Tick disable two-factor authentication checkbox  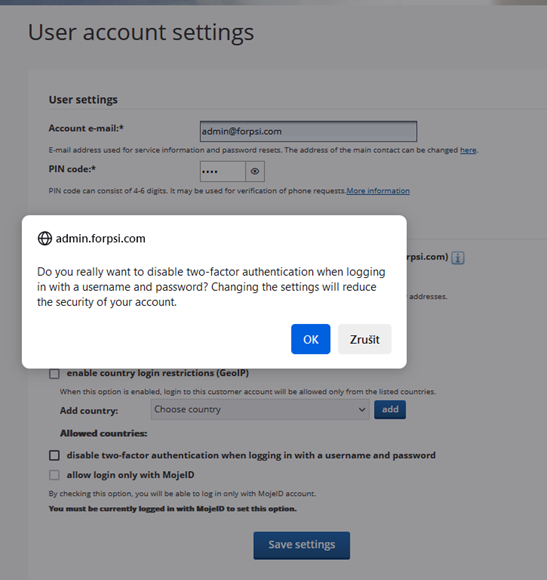(54, 455)
